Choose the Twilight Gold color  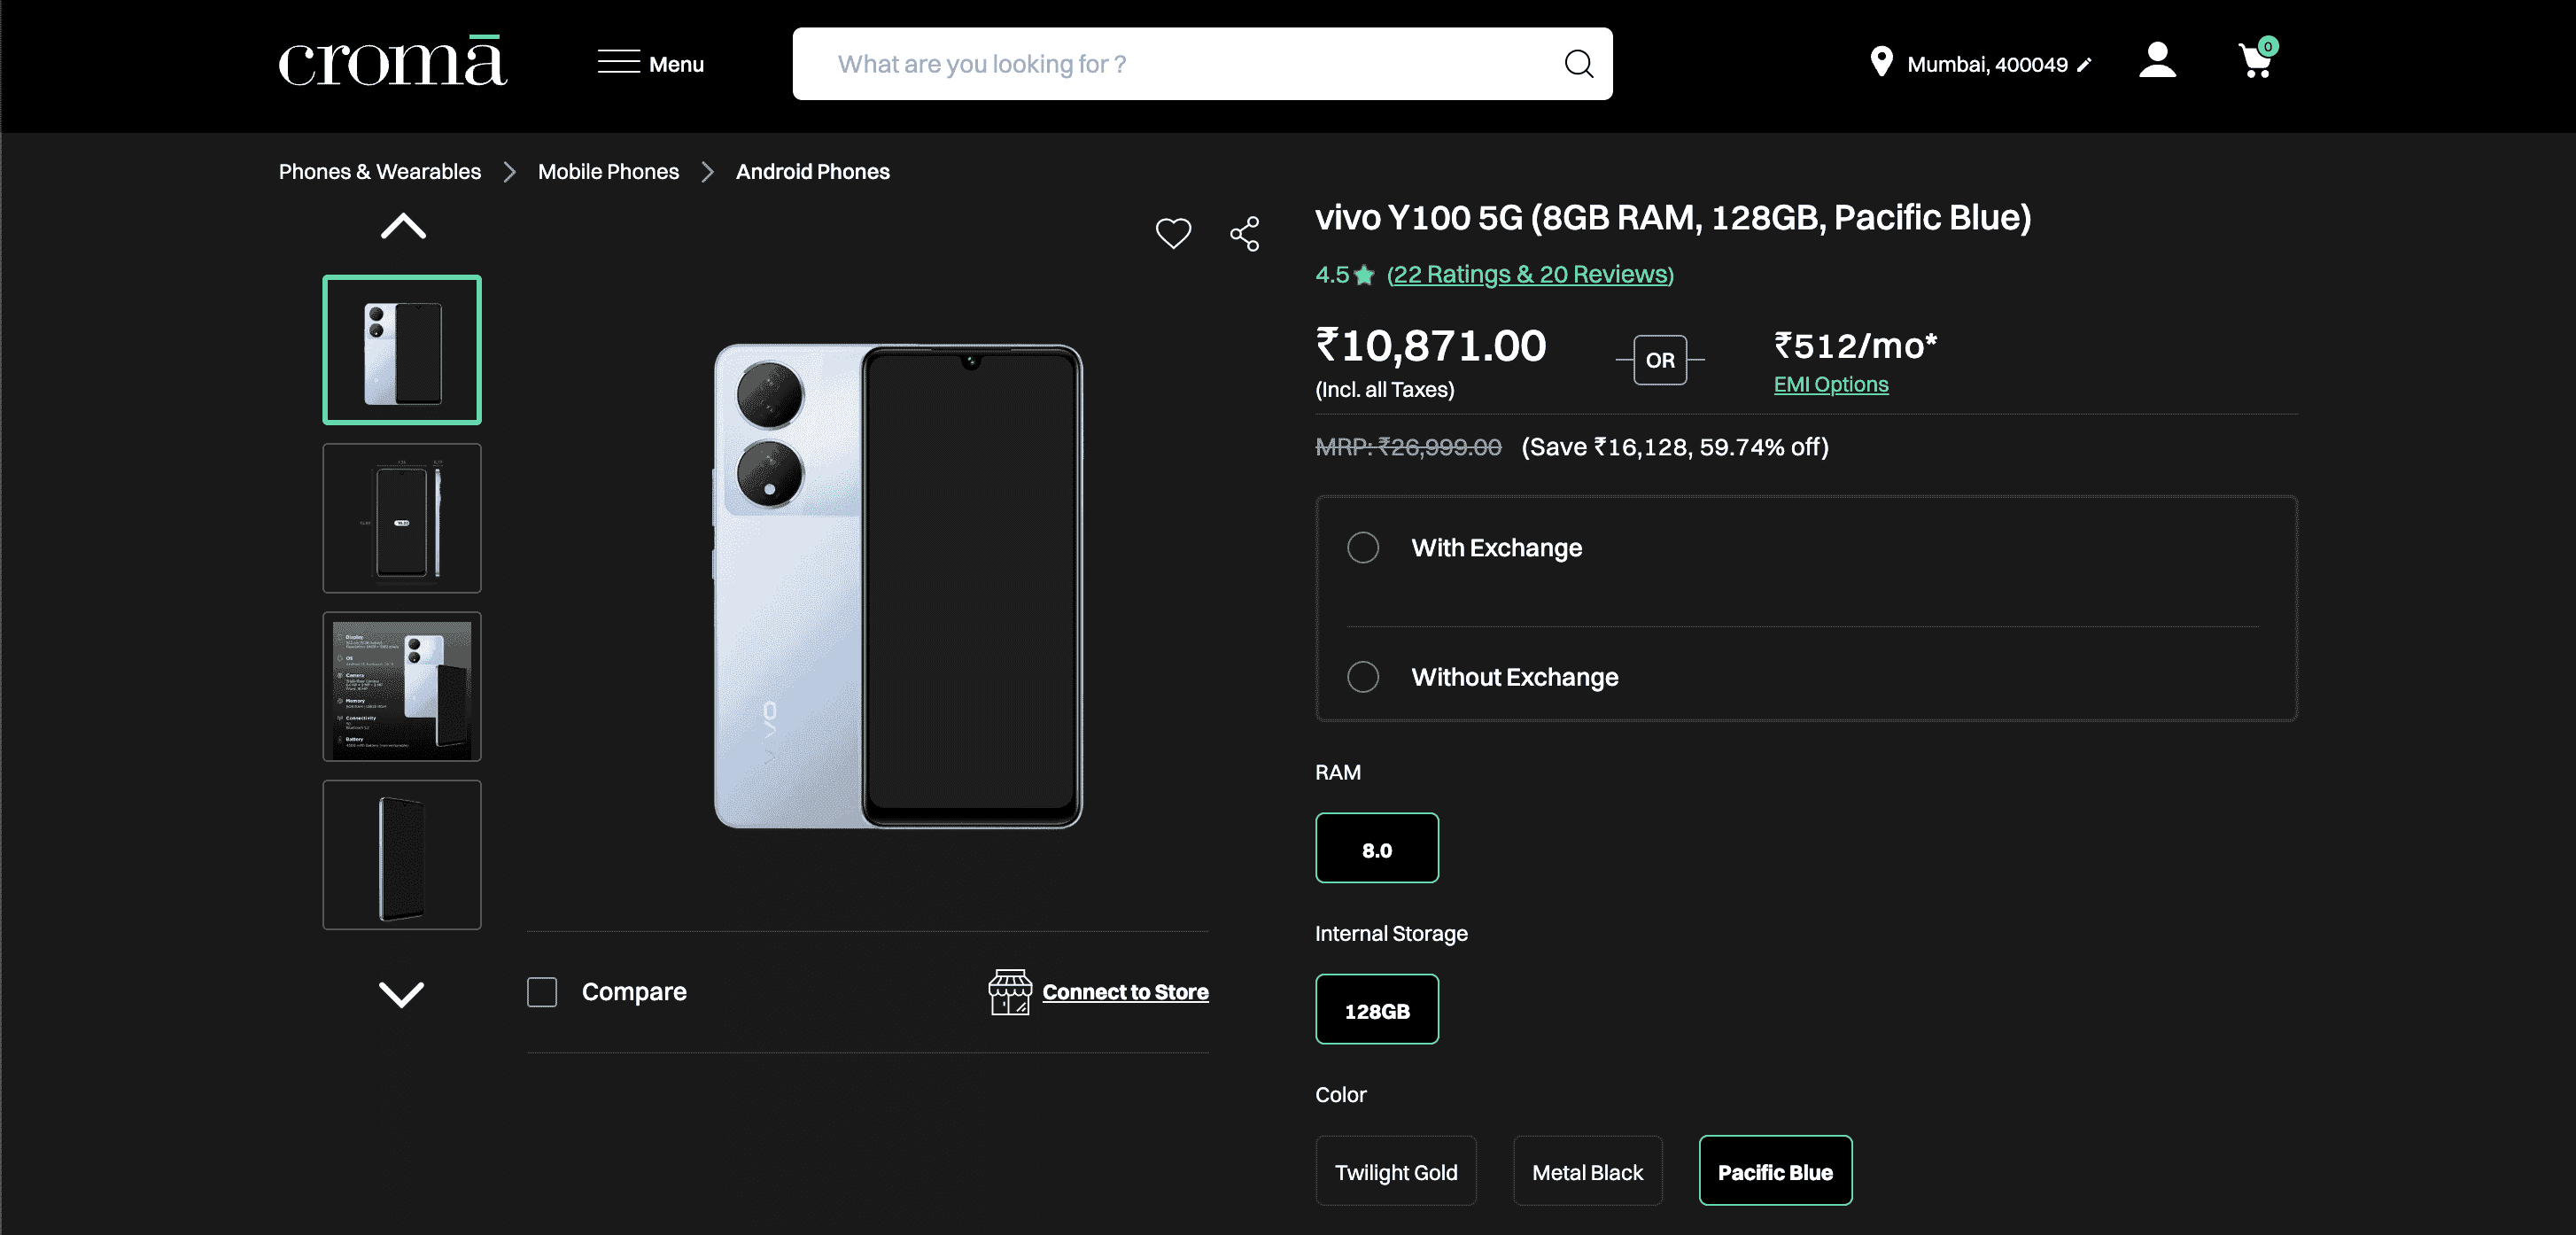(x=1395, y=1171)
